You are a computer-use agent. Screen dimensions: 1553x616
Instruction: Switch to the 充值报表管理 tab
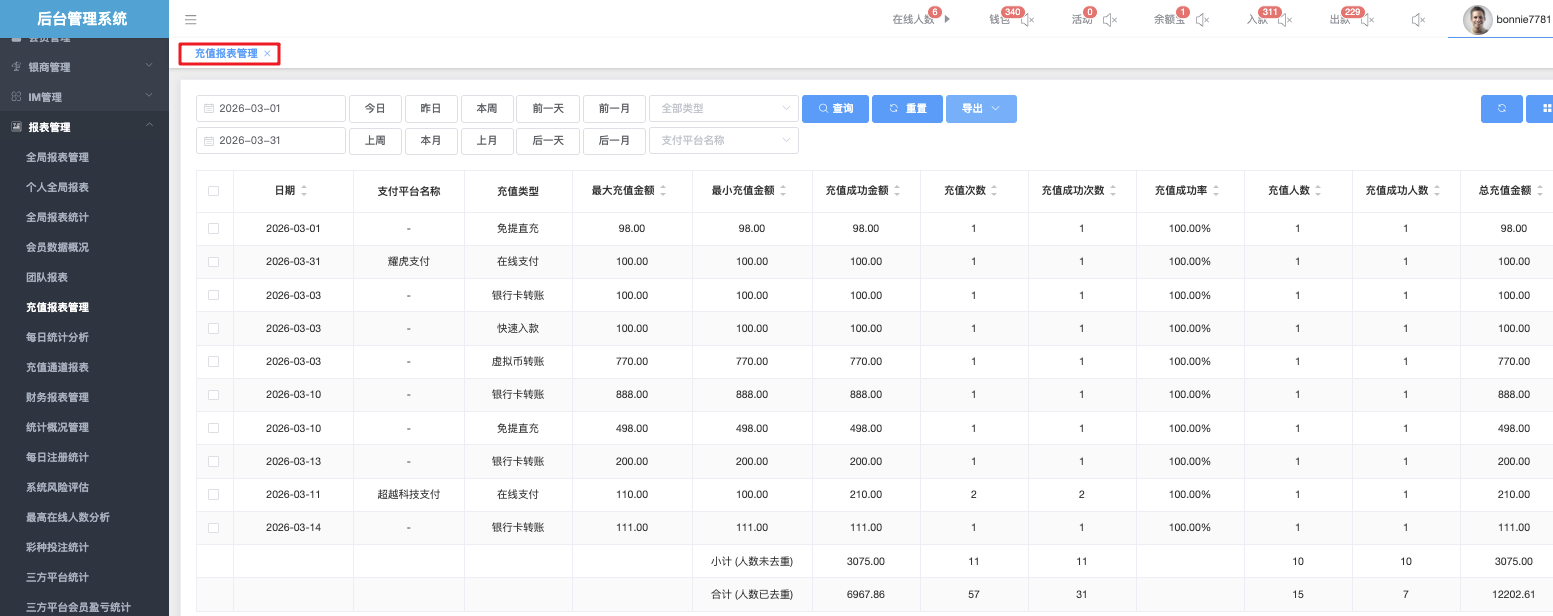coord(226,54)
